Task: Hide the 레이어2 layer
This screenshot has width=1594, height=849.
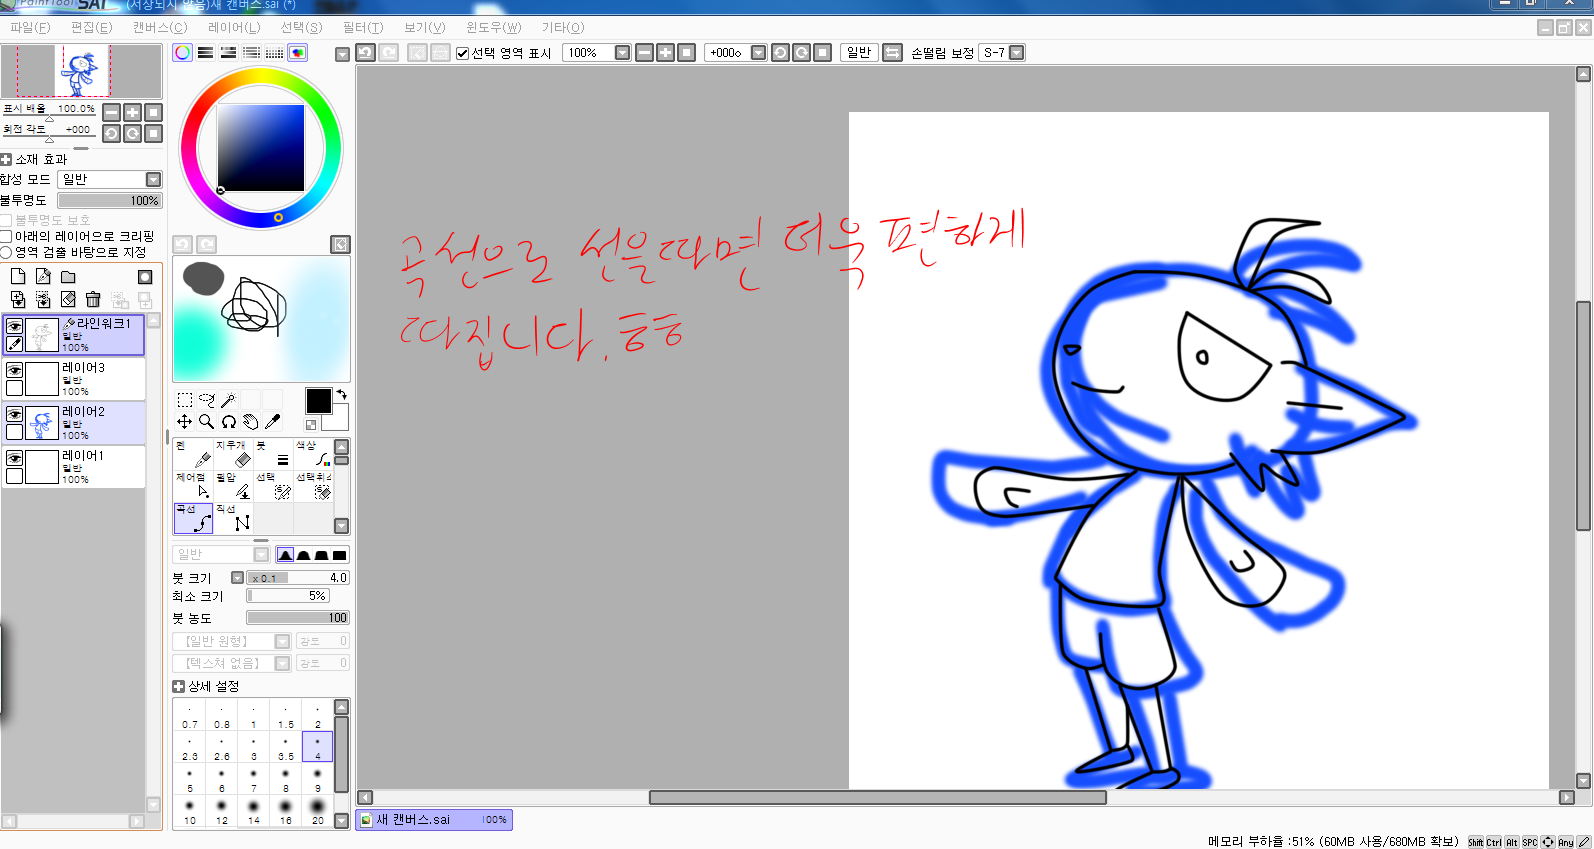Action: [x=15, y=414]
